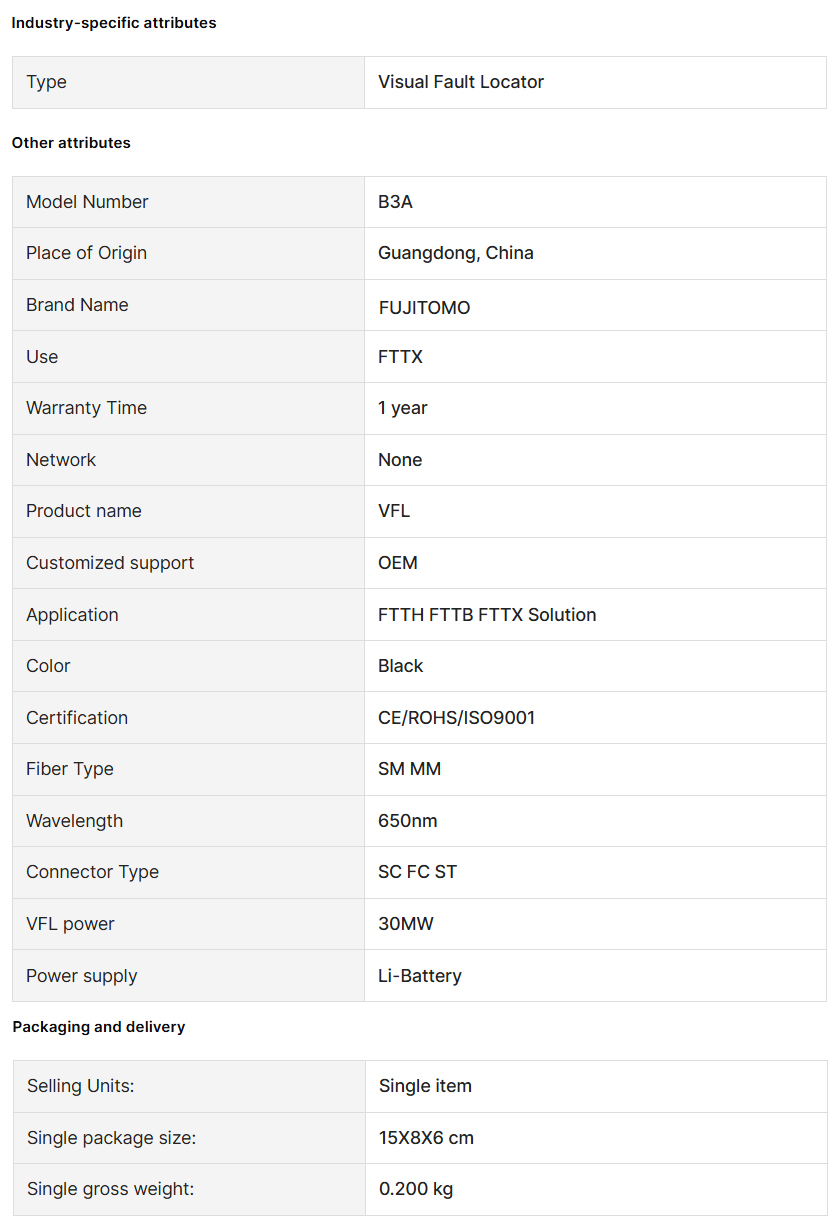The image size is (837, 1223).
Task: Select the 15X8X6 cm package size
Action: [x=426, y=1138]
